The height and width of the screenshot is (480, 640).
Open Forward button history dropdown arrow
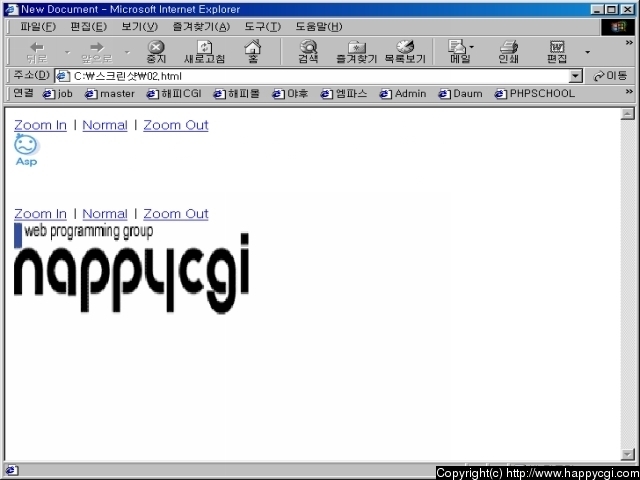[x=127, y=52]
